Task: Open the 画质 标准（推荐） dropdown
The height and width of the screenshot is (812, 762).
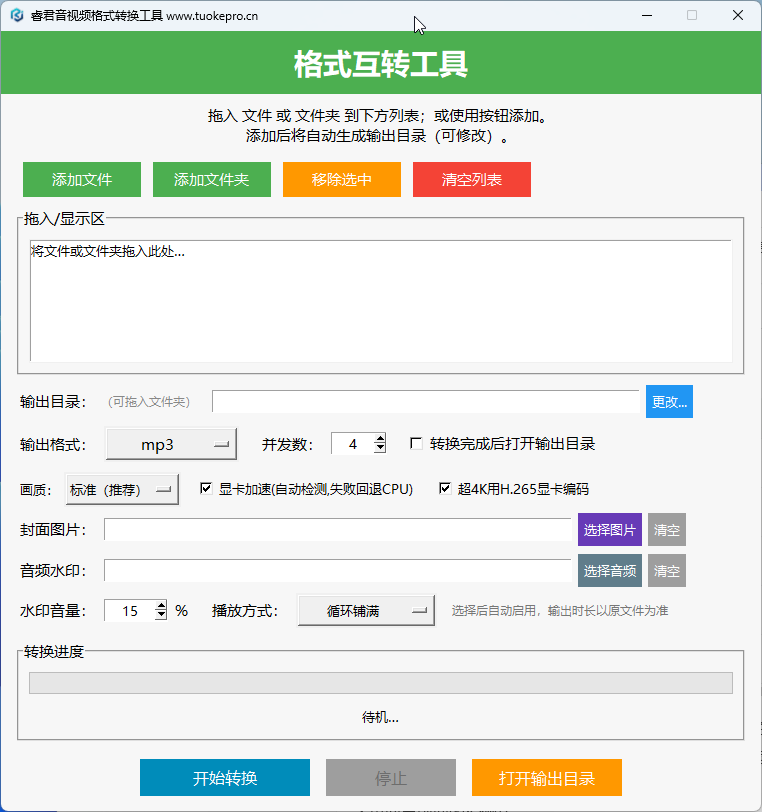Action: click(x=122, y=489)
